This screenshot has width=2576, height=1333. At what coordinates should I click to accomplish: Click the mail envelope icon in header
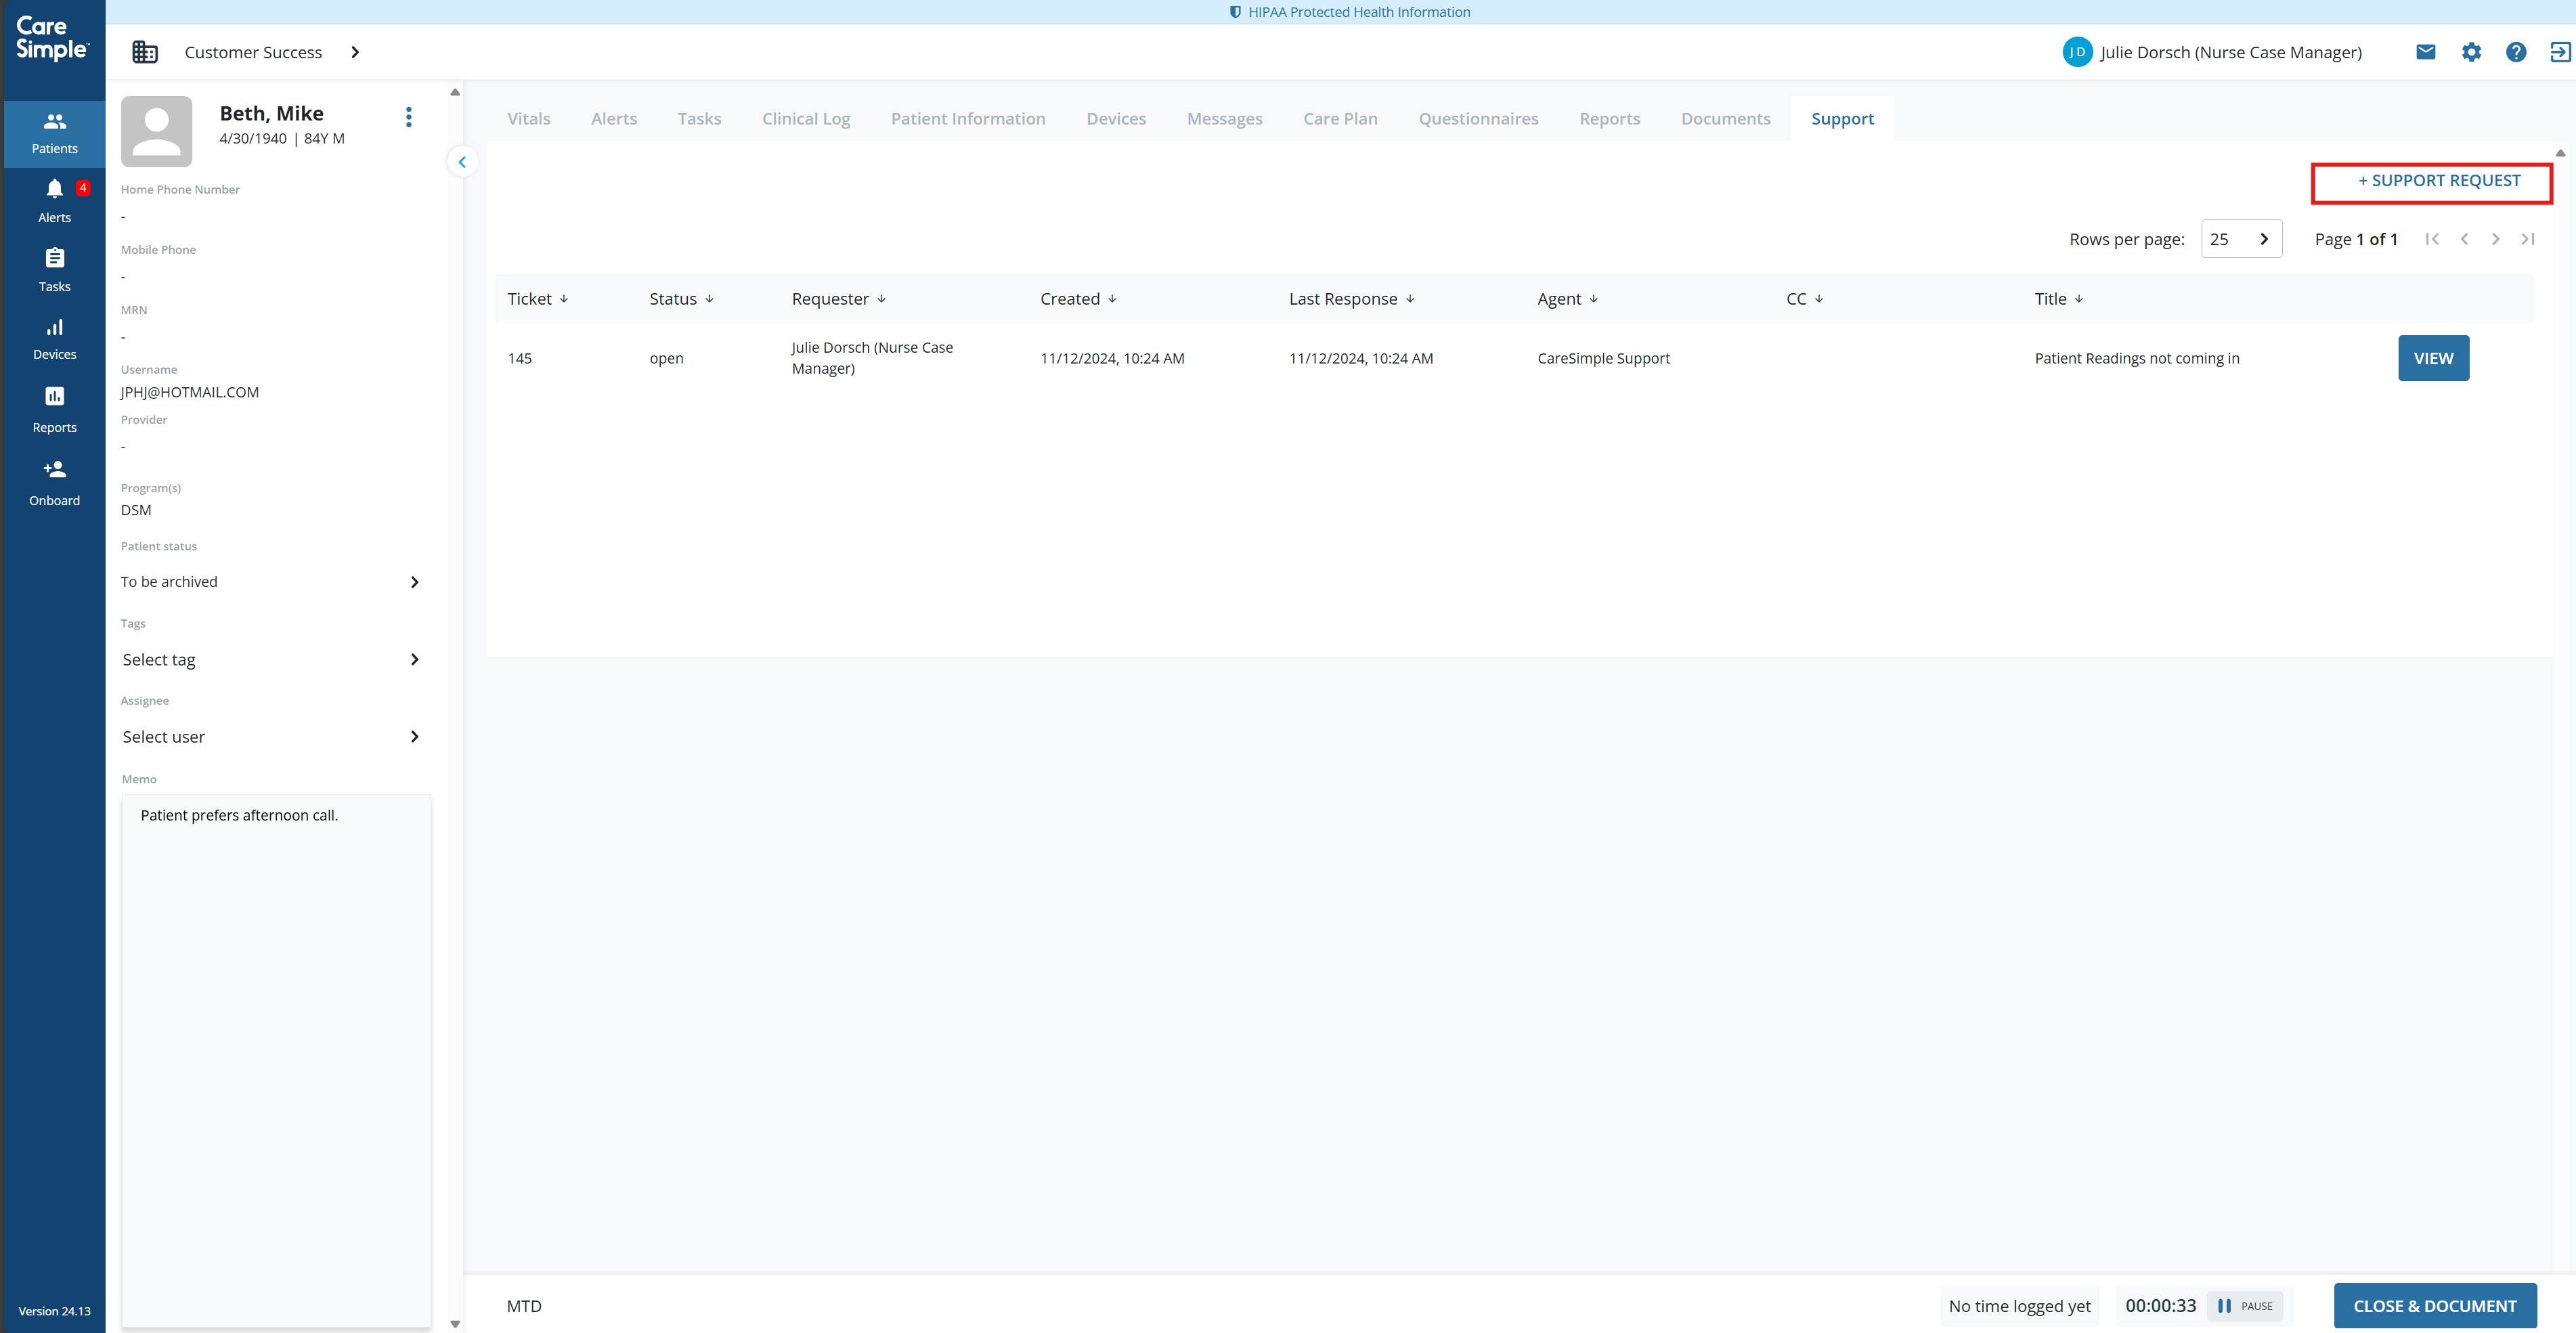point(2425,52)
